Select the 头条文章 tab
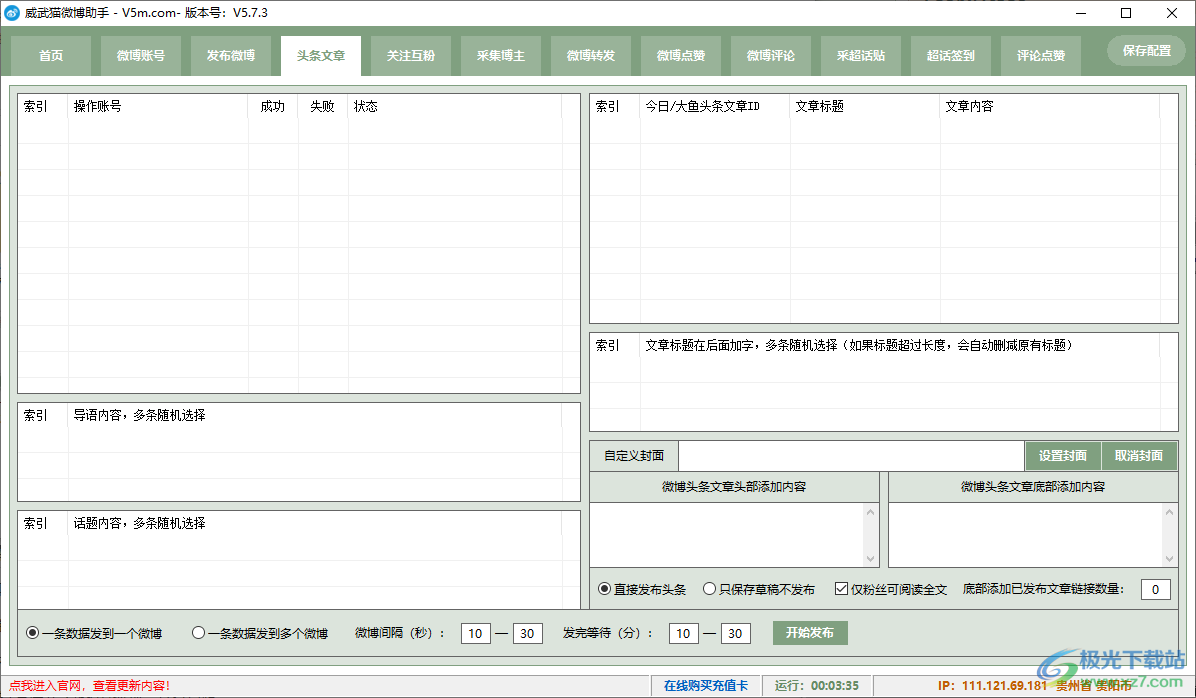Image resolution: width=1196 pixels, height=698 pixels. (x=320, y=56)
